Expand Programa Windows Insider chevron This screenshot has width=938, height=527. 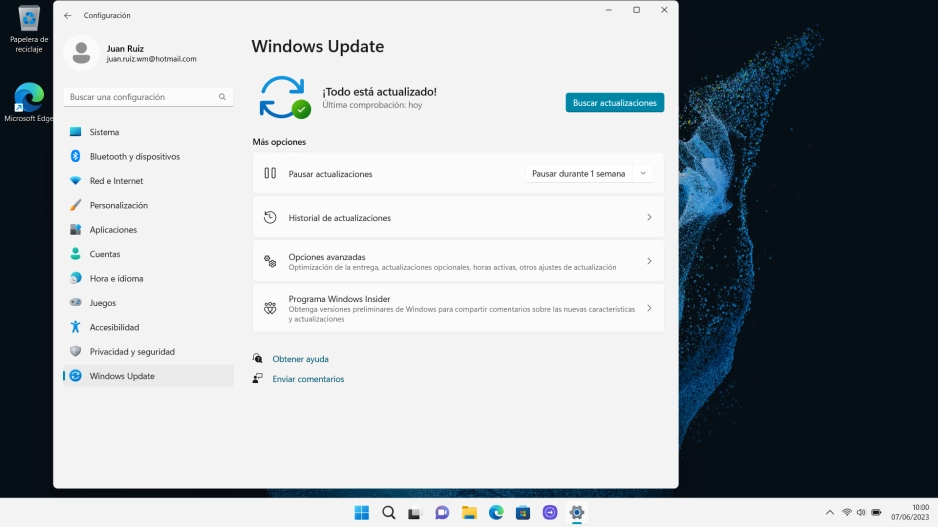click(649, 309)
